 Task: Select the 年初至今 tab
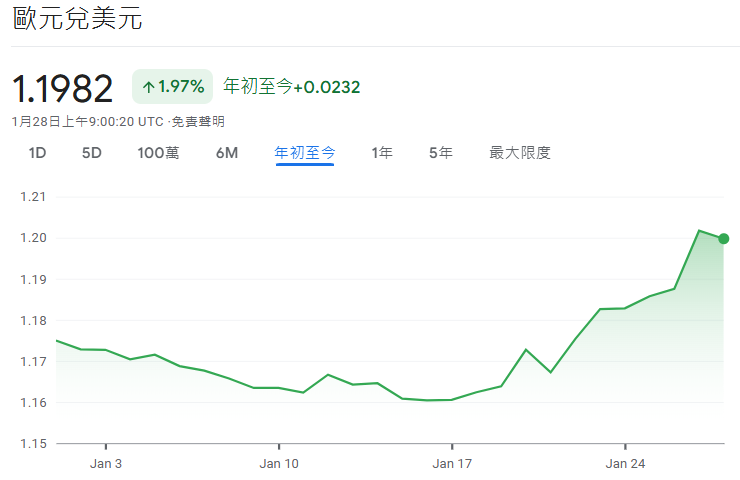tap(305, 153)
